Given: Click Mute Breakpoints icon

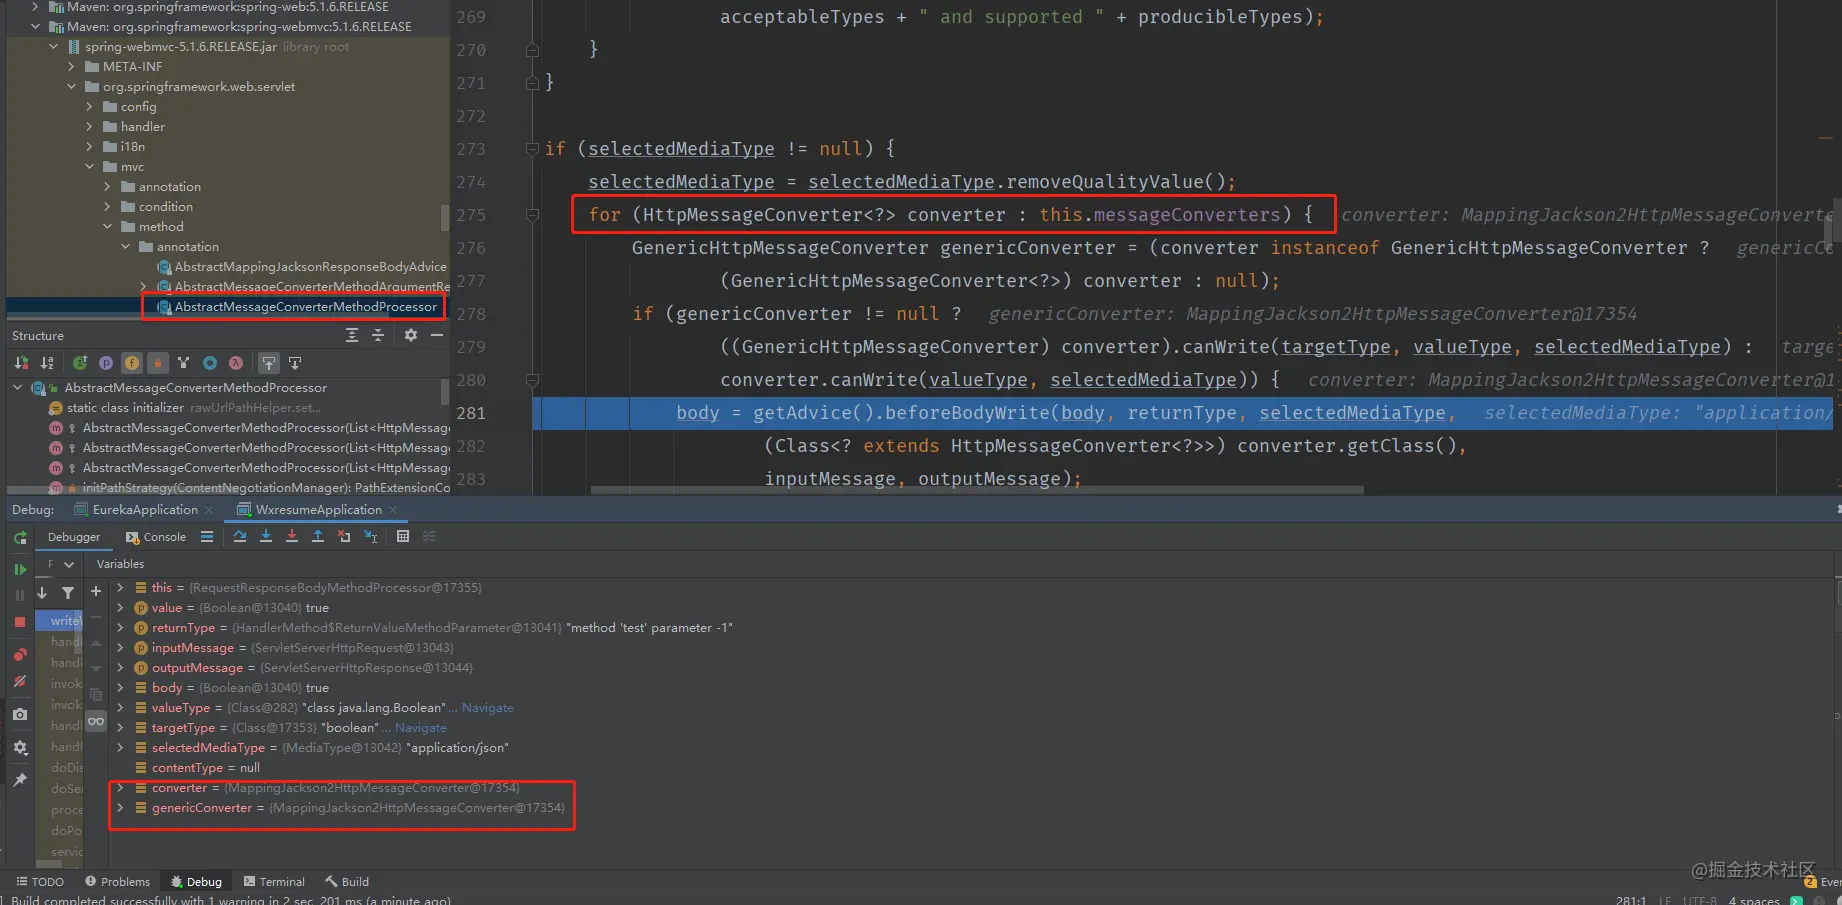Looking at the screenshot, I should (x=20, y=681).
